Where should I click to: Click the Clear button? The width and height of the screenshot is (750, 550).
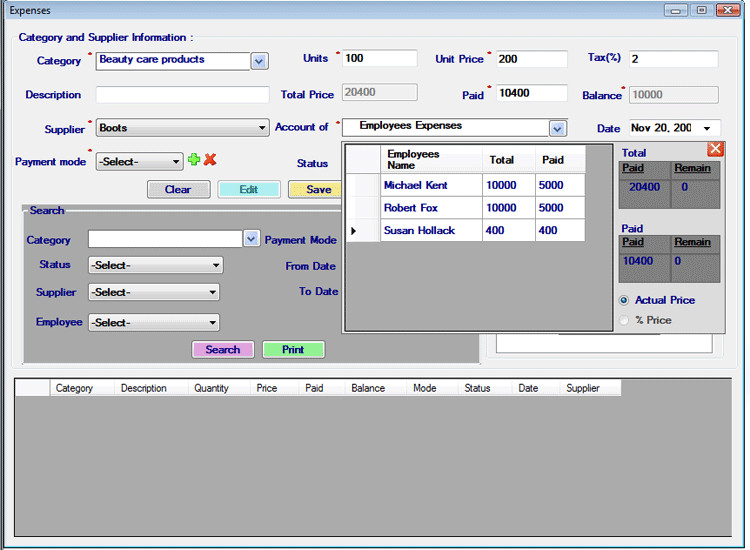point(178,189)
